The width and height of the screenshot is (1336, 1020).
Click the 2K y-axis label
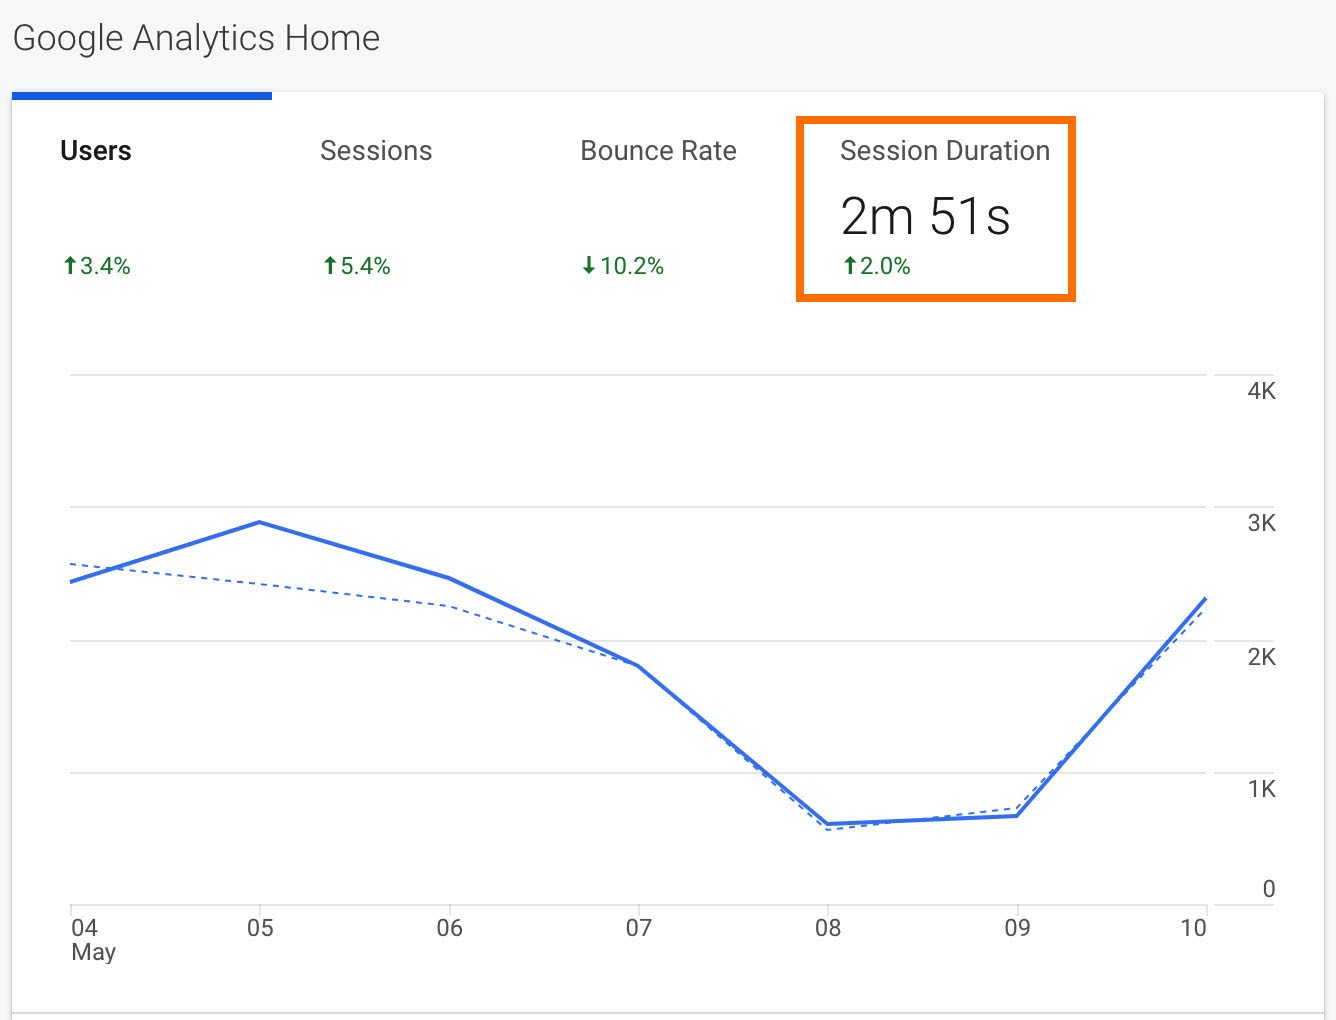[1262, 657]
